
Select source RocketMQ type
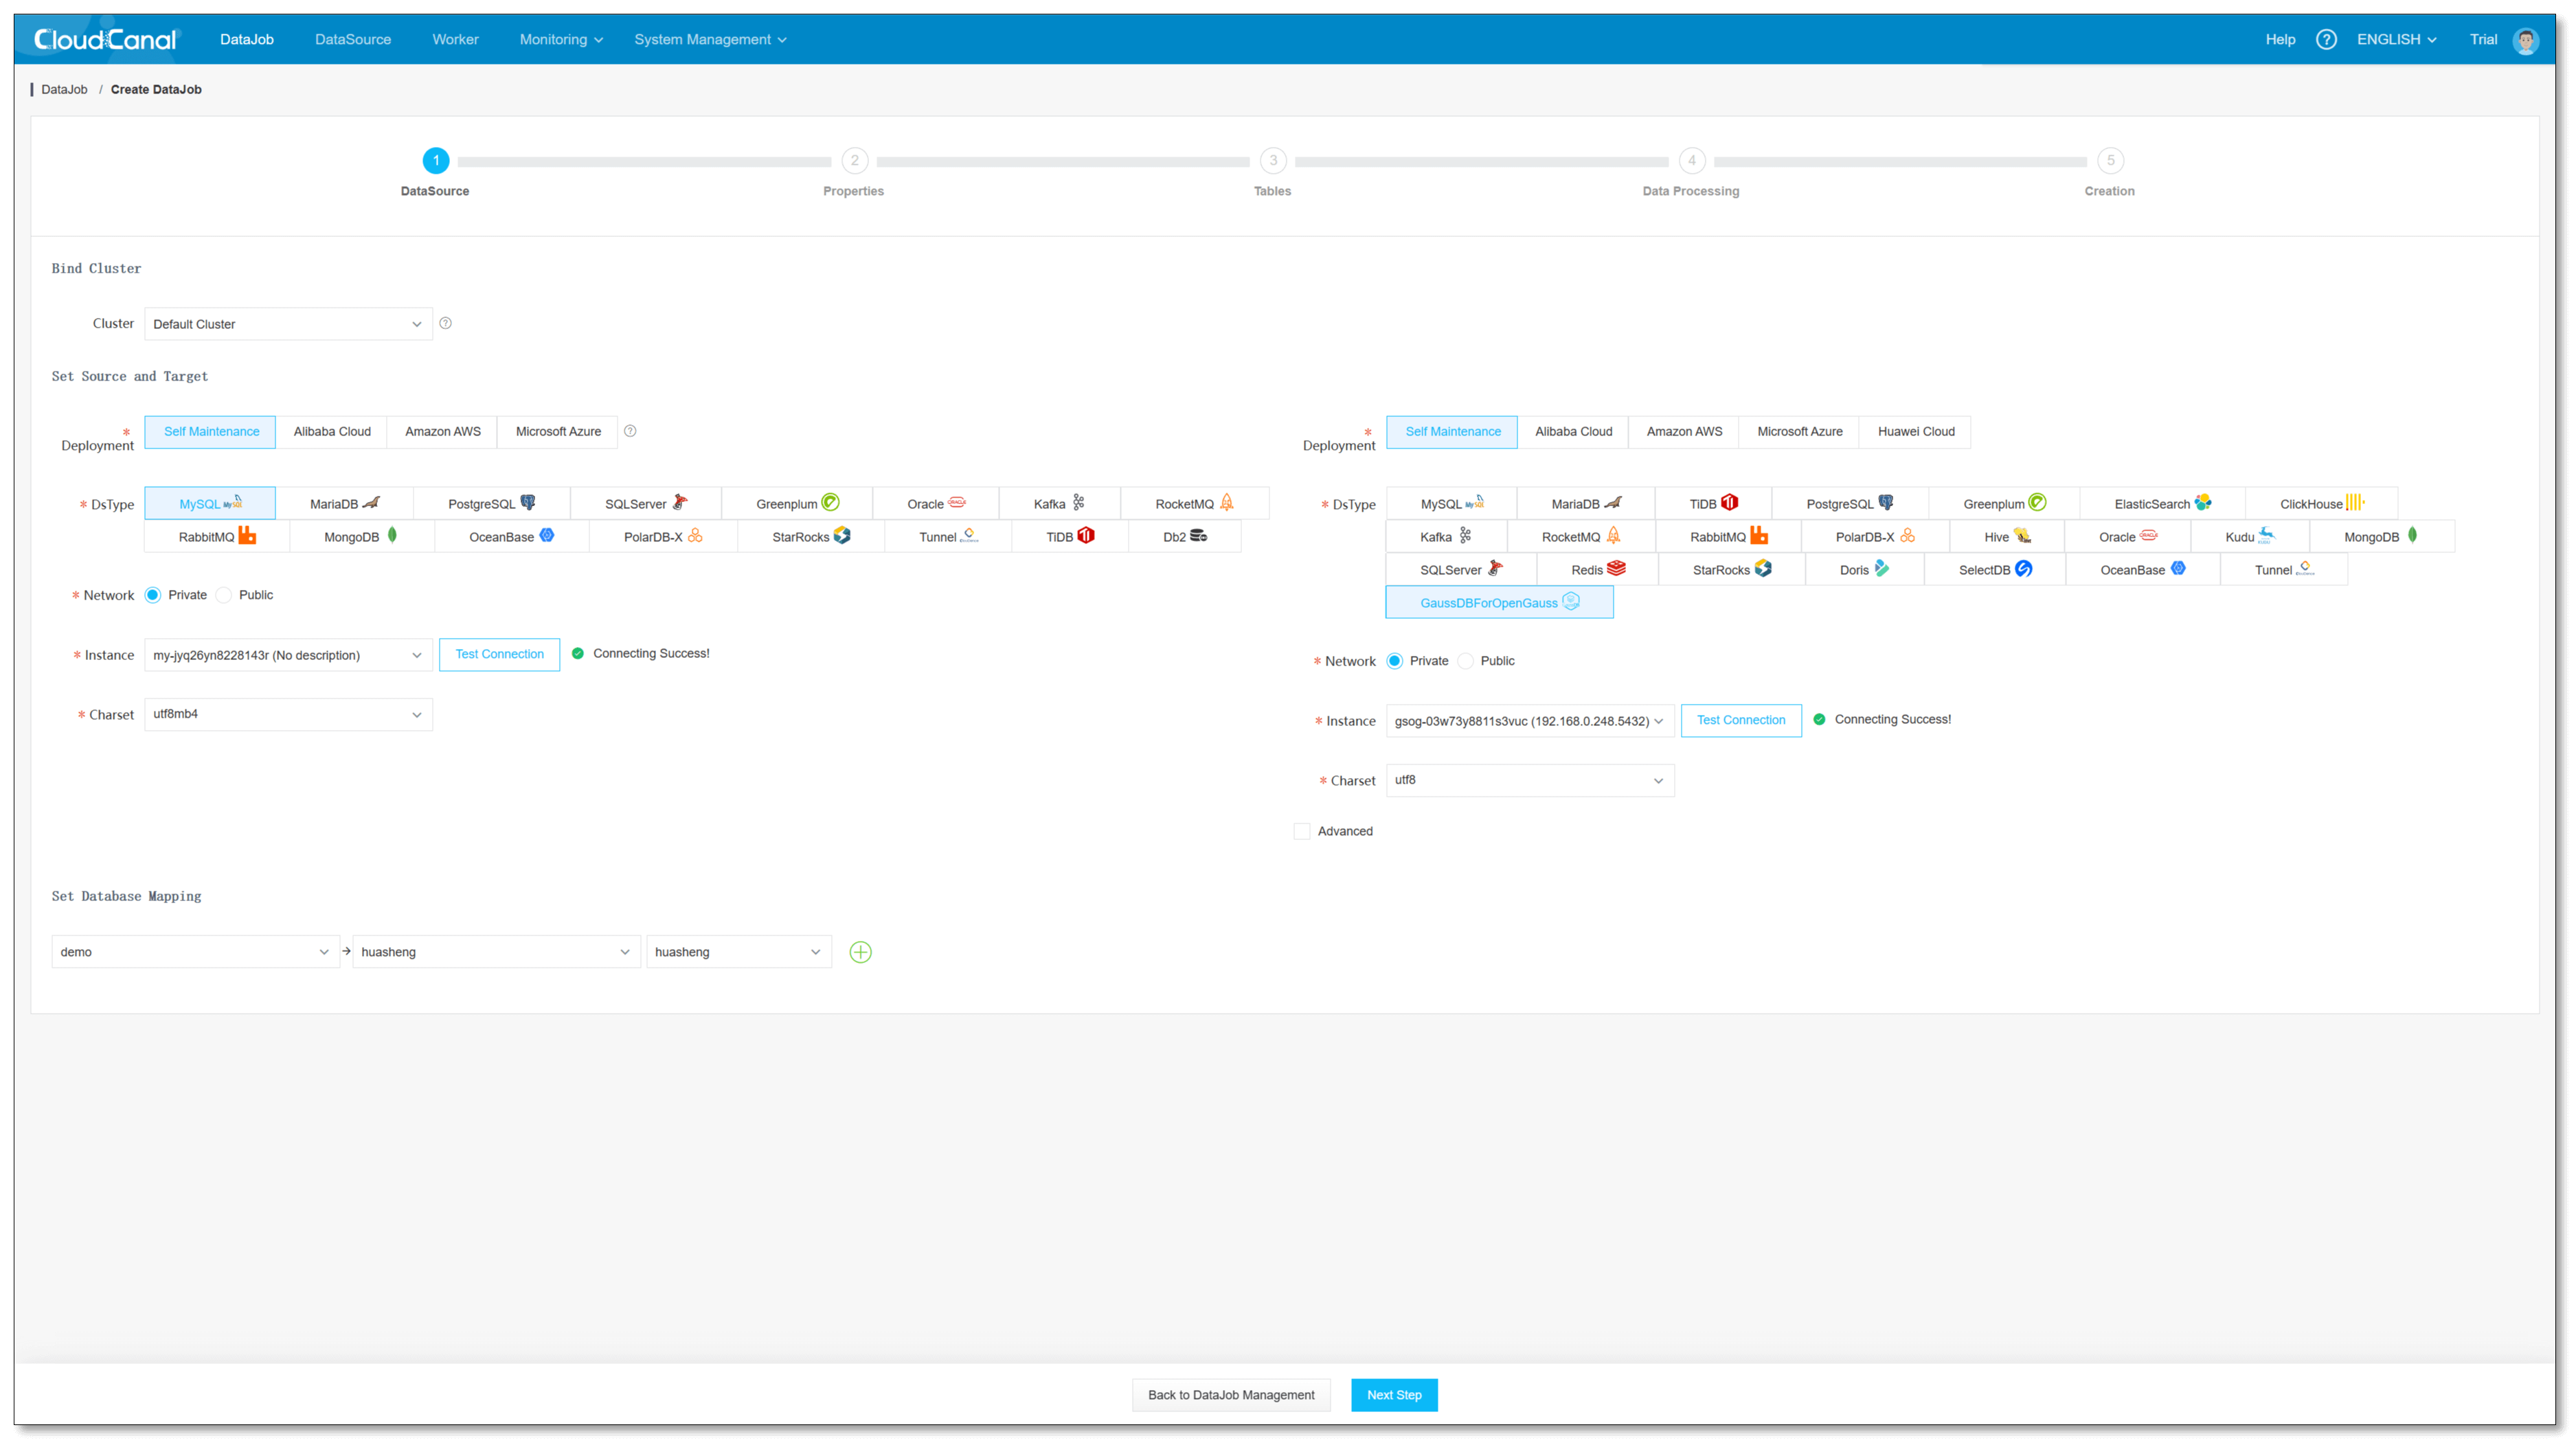1194,504
